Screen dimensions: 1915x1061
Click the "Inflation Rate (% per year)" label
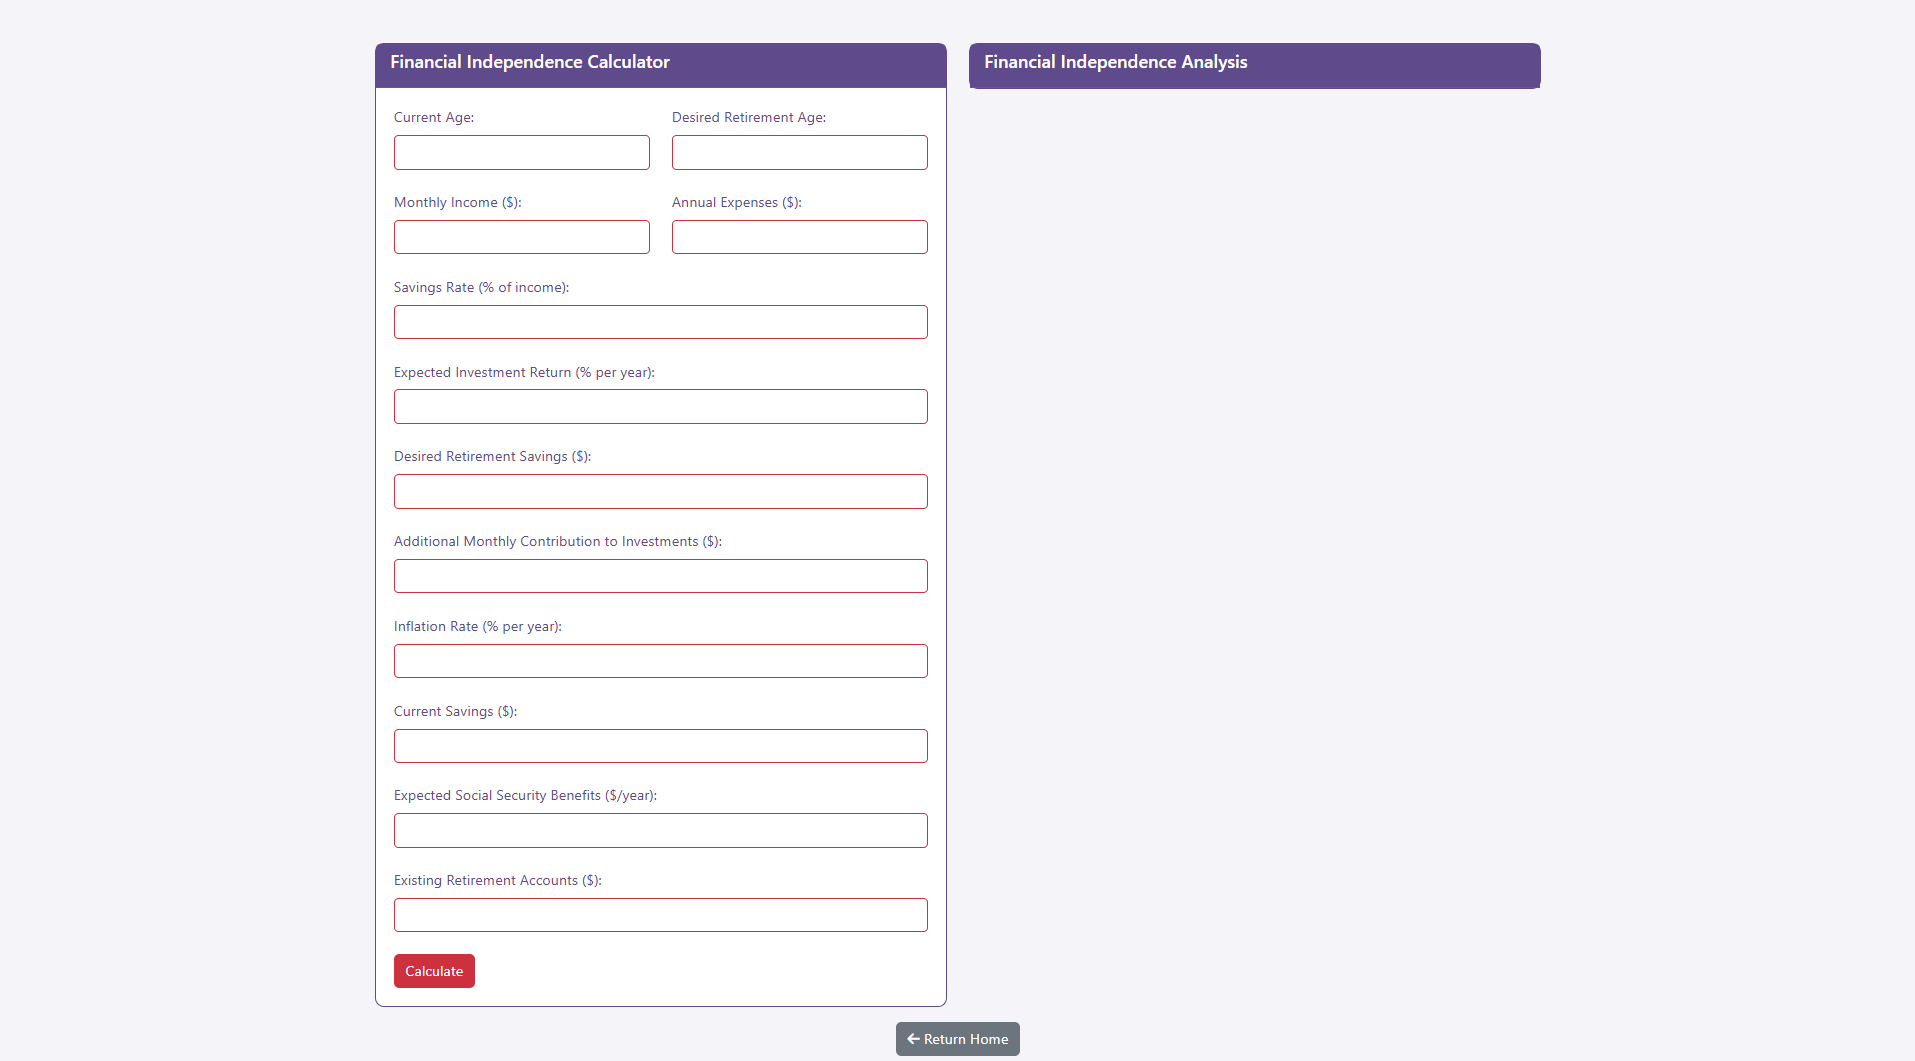point(477,627)
